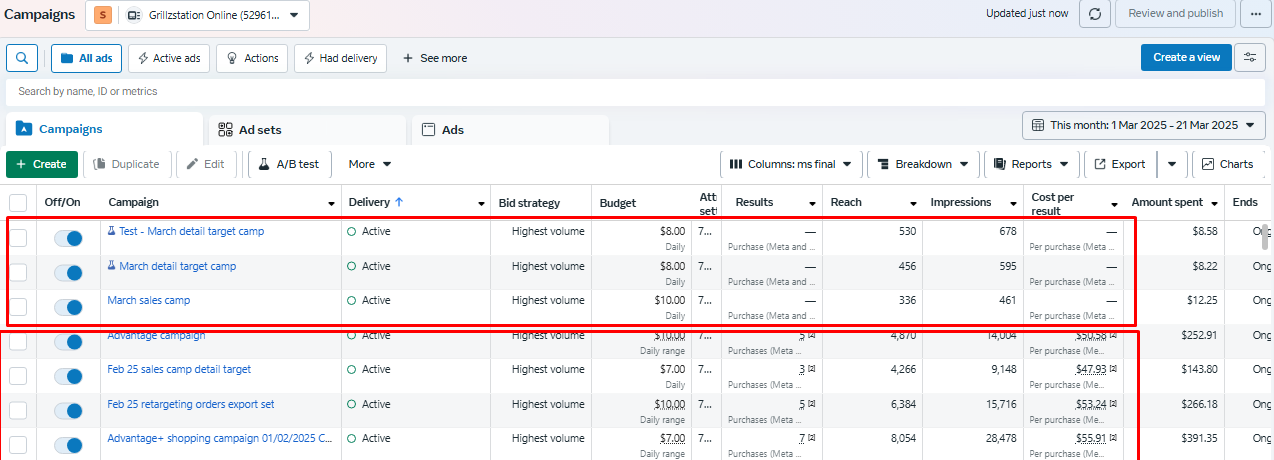Click the A/B test flask button
Screen dimensions: 1274x460
[x=288, y=164]
